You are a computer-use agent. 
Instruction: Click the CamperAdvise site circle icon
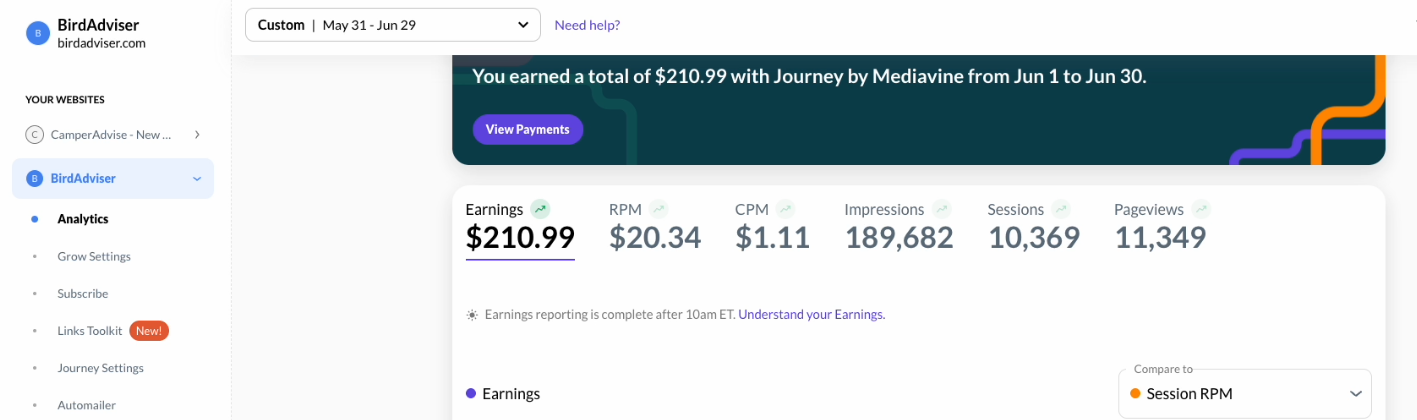click(34, 134)
